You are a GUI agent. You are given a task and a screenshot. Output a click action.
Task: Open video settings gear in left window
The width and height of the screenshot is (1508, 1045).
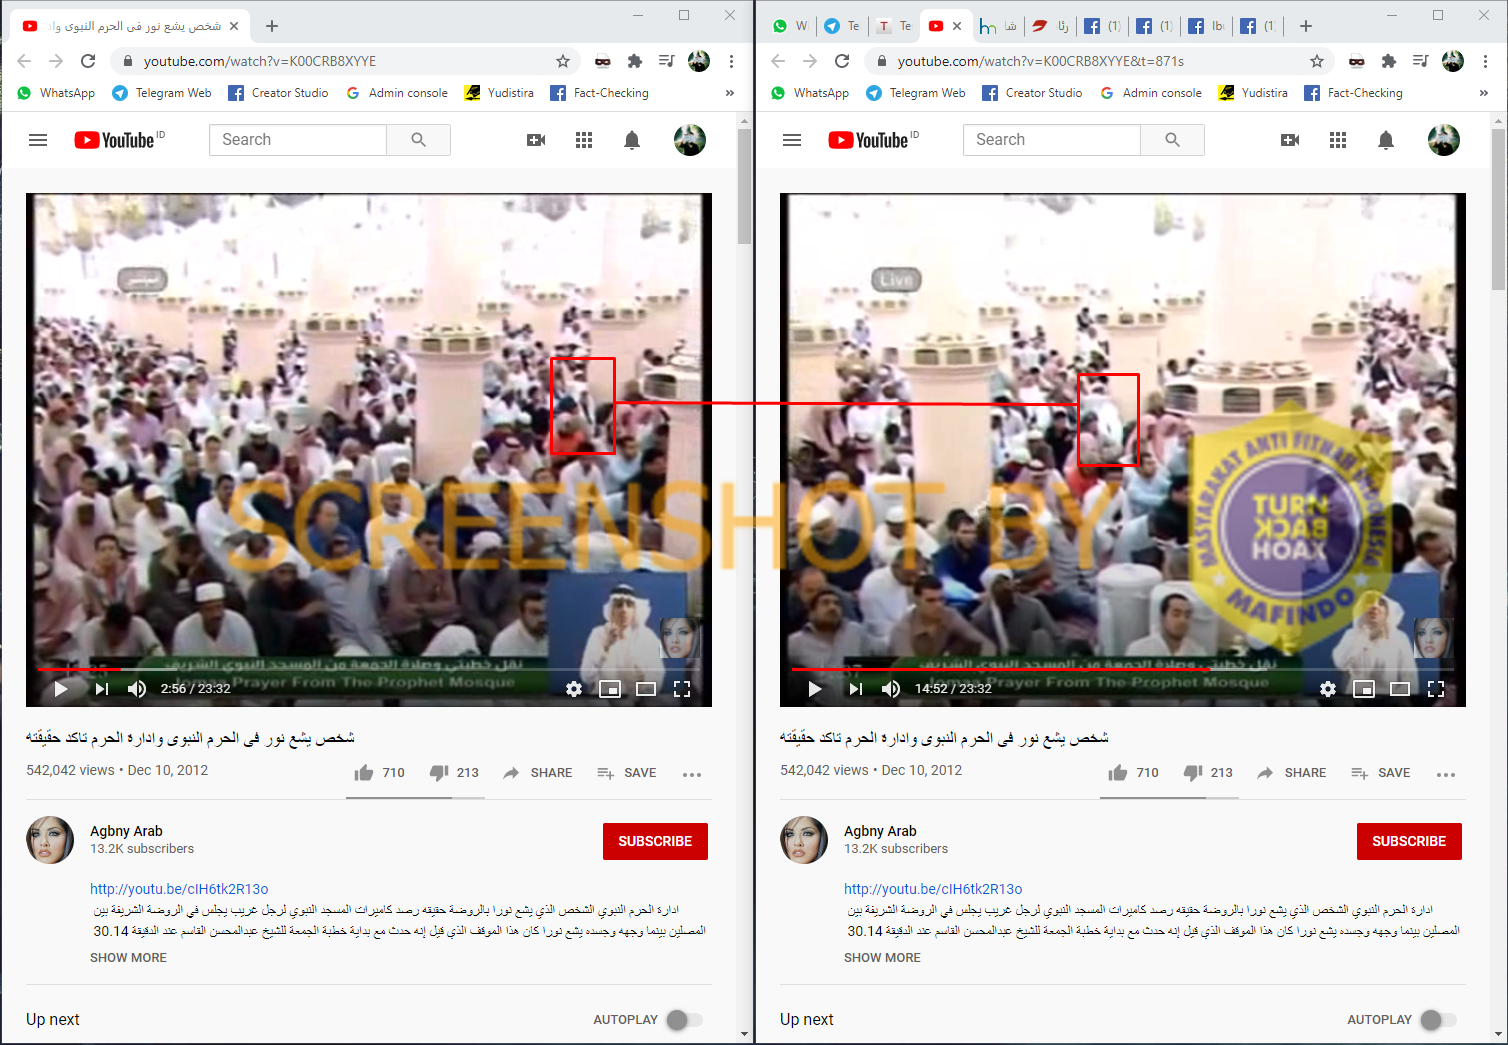574,689
